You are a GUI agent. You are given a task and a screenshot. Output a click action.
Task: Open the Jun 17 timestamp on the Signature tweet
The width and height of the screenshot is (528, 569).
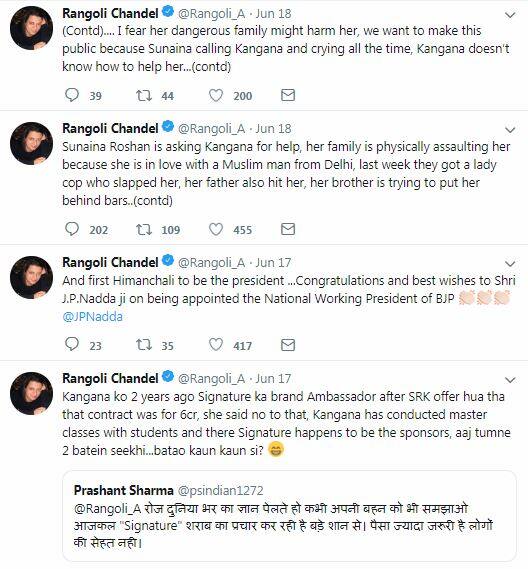(273, 378)
